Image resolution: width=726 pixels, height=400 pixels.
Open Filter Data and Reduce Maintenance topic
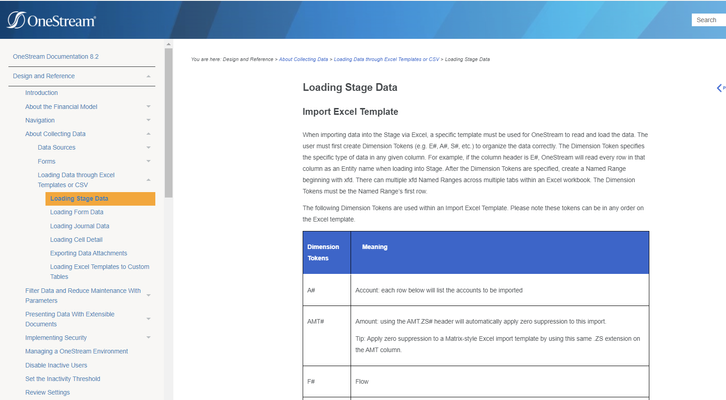click(x=83, y=295)
